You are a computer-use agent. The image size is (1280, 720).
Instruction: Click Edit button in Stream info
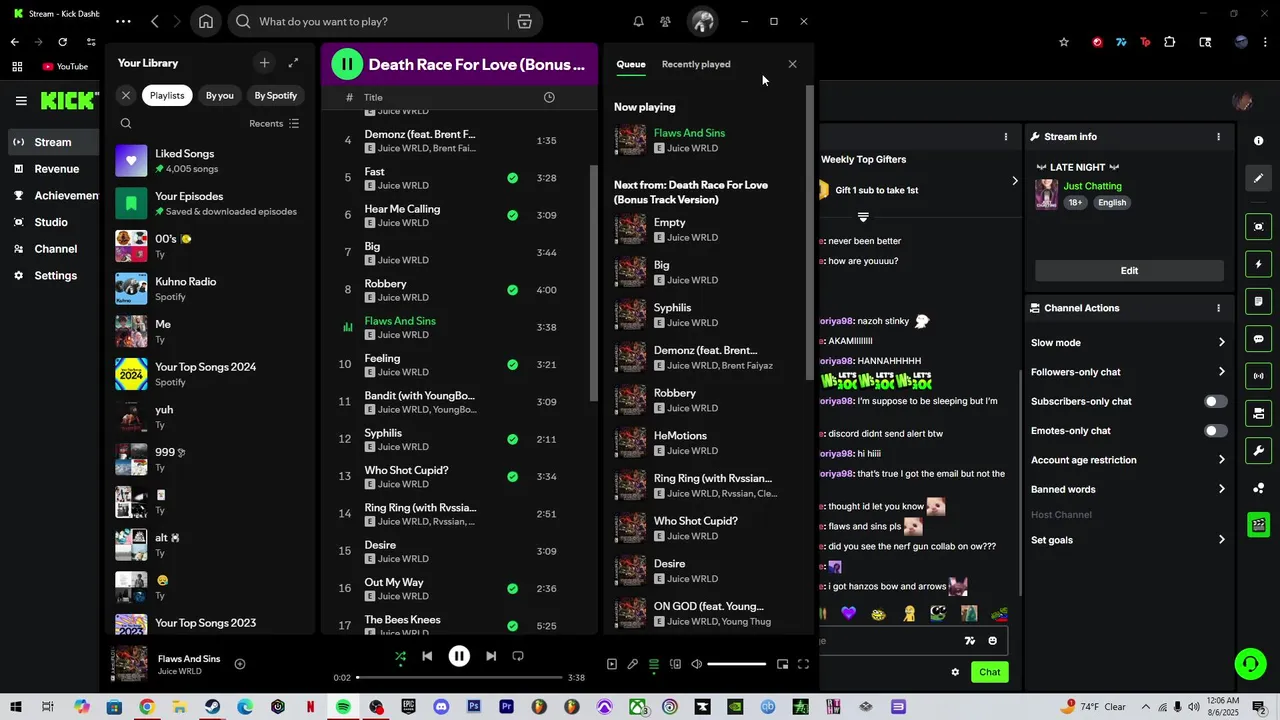click(x=1129, y=271)
